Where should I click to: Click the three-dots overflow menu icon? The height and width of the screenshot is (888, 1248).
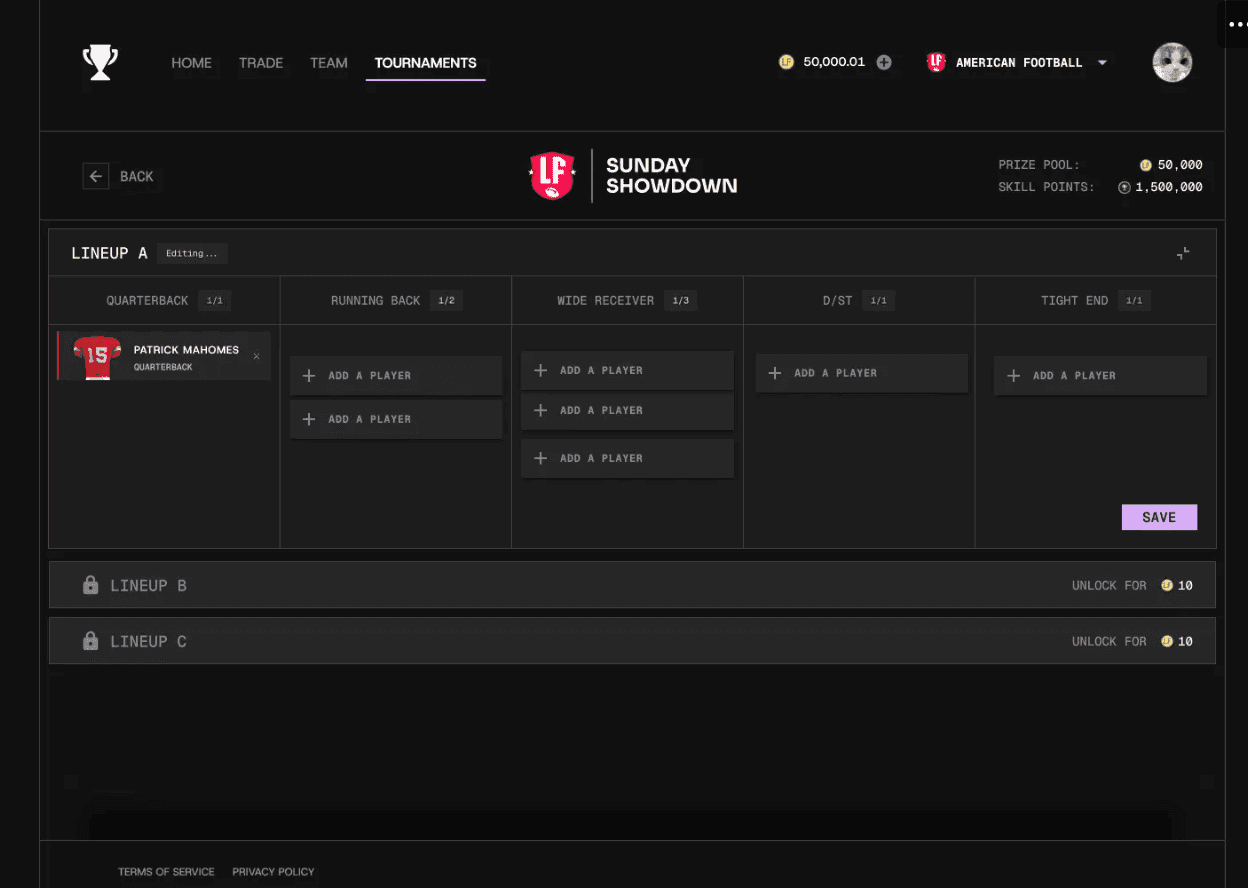(x=1237, y=24)
